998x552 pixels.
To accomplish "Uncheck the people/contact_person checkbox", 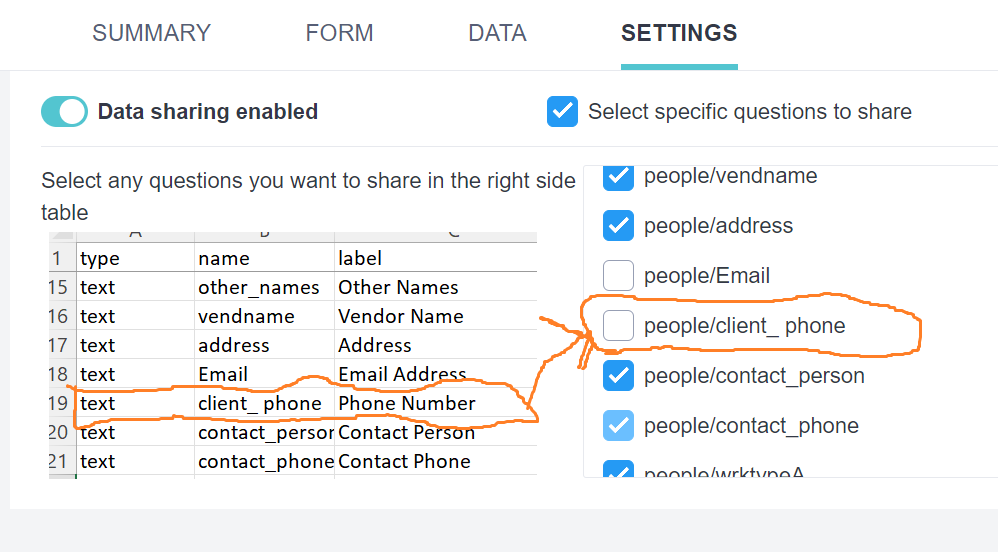I will coord(619,376).
